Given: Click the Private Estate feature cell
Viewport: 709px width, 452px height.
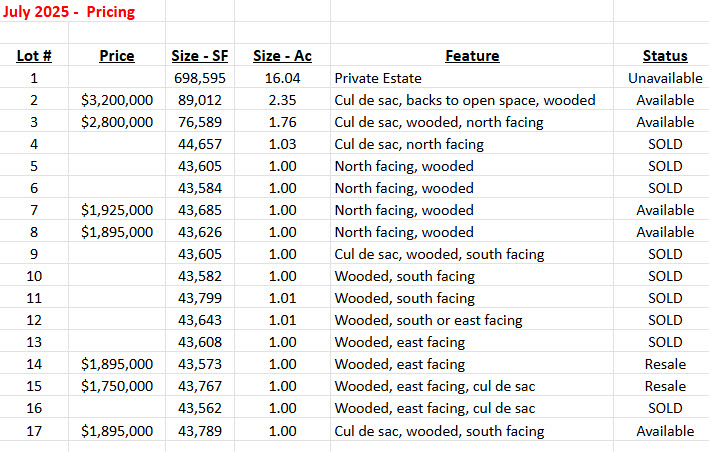Looking at the screenshot, I should 378,78.
